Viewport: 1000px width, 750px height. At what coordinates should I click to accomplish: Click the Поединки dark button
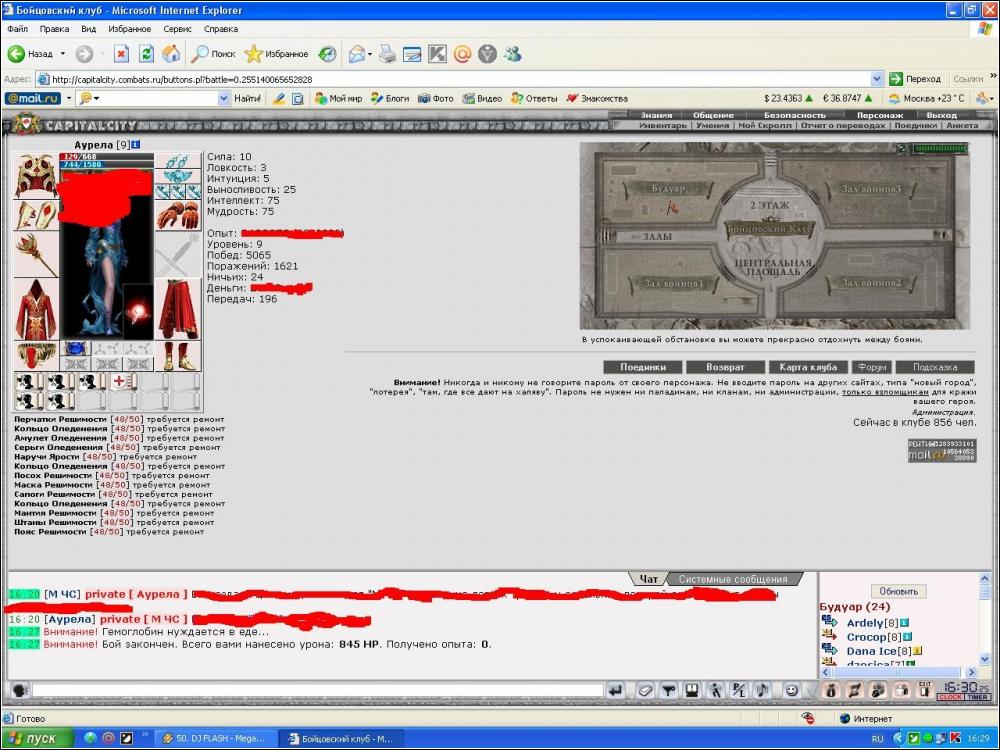click(x=643, y=367)
